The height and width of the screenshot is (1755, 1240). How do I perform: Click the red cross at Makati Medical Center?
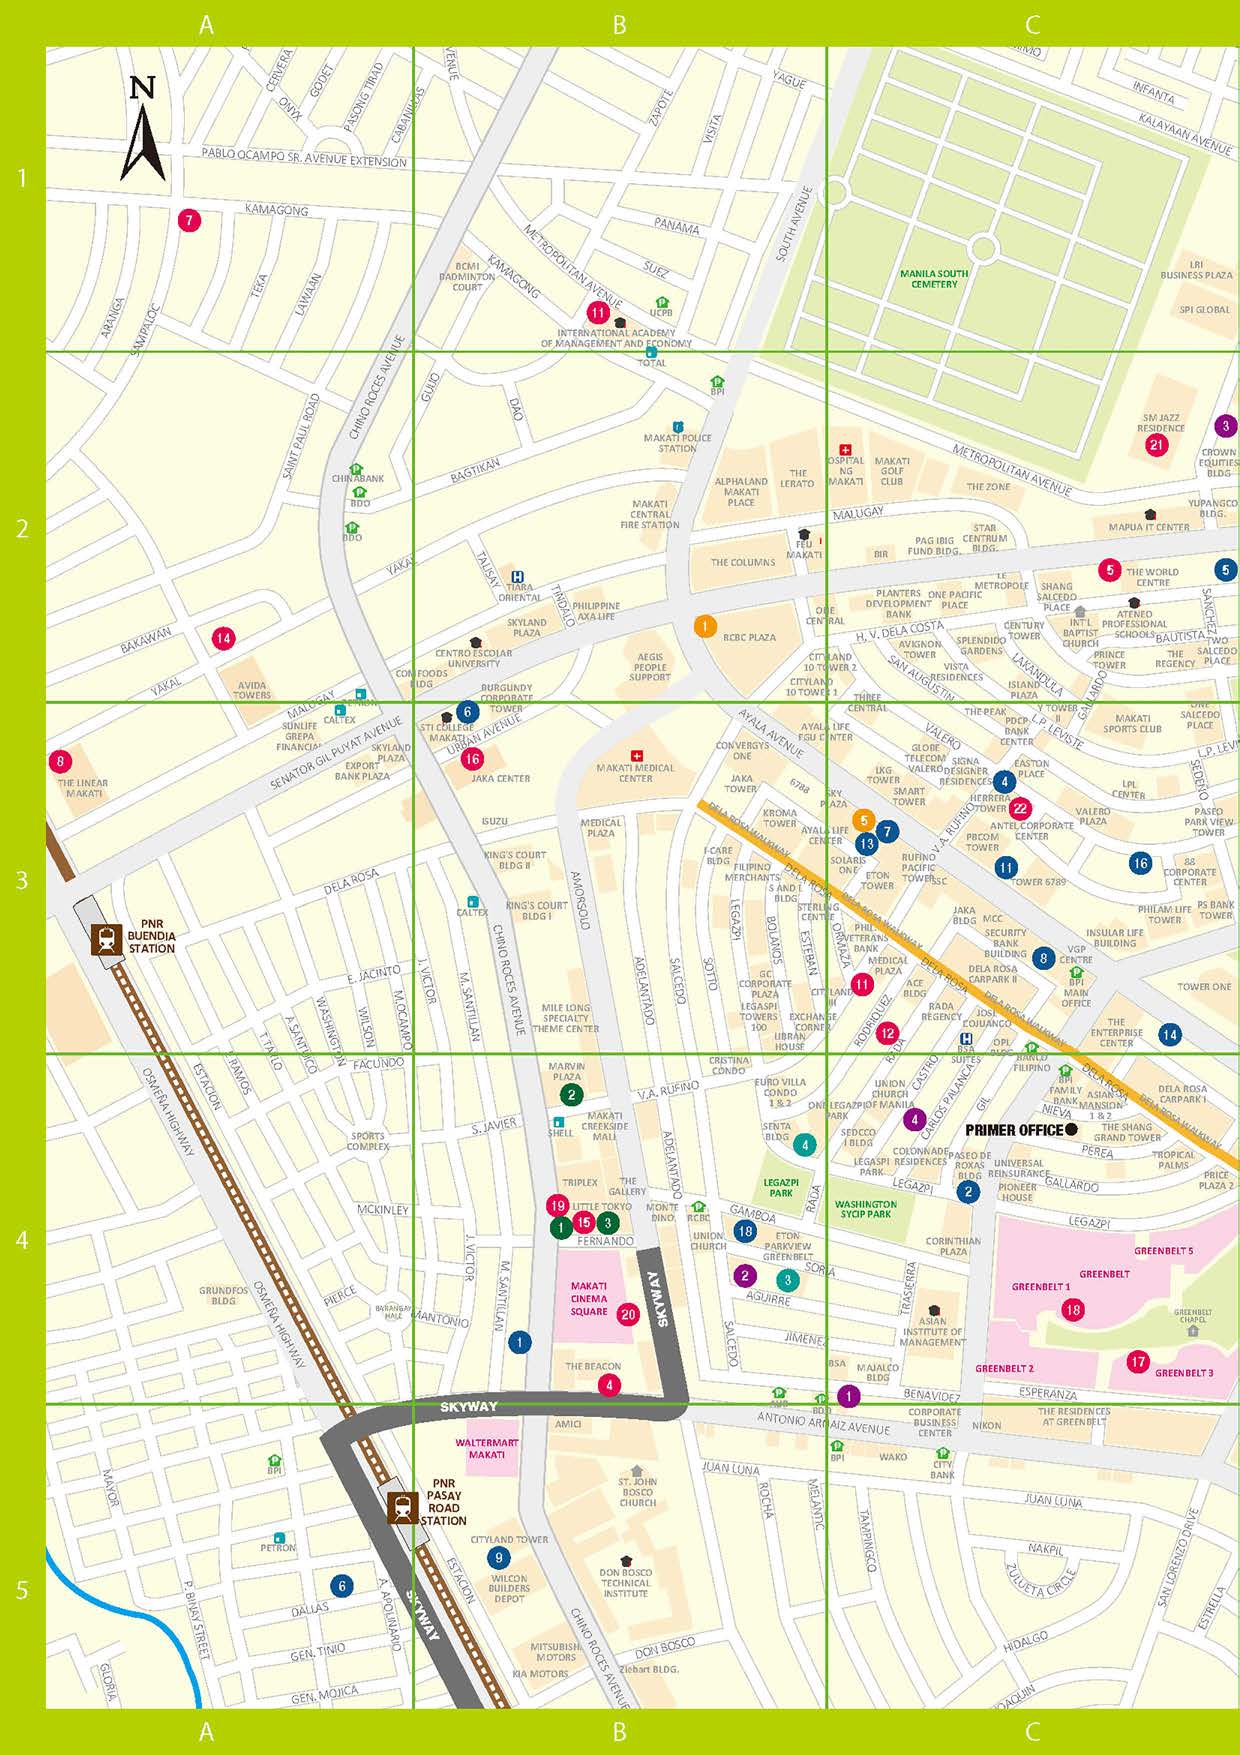tap(636, 755)
